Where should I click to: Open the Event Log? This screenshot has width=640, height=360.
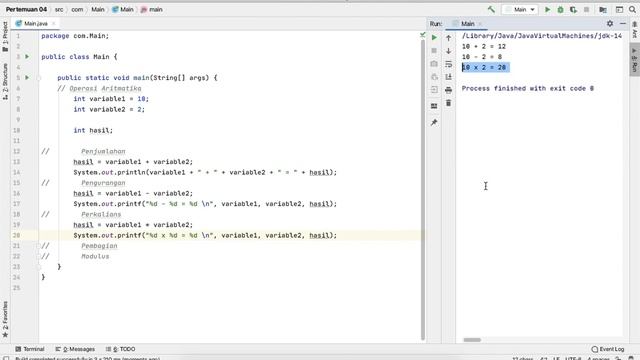pos(608,349)
